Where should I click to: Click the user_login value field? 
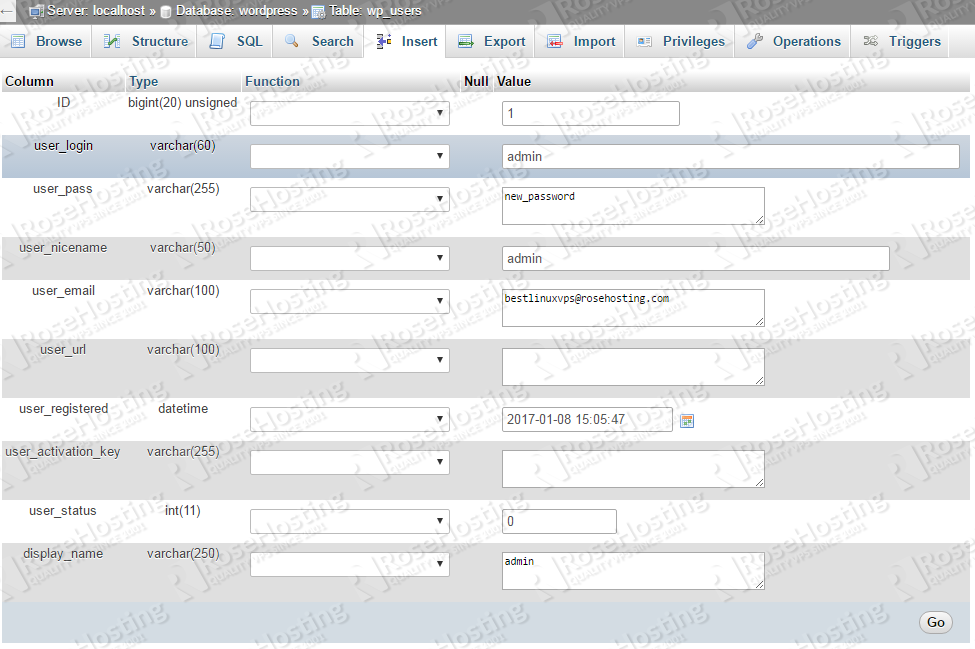pos(731,156)
